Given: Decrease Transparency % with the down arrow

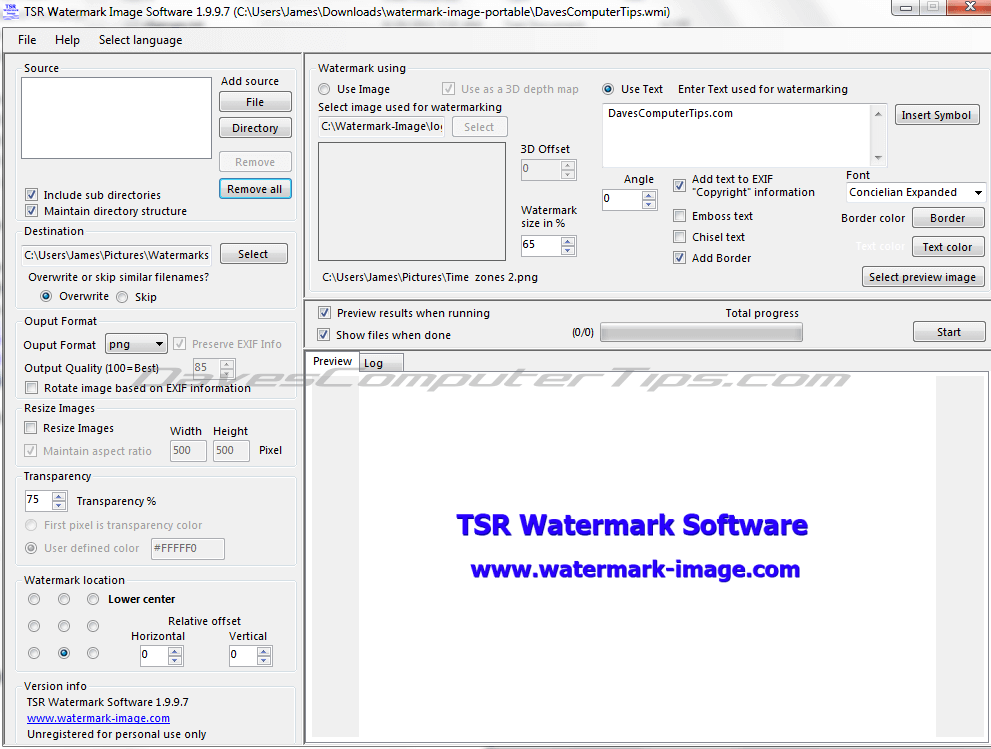Looking at the screenshot, I should 59,505.
